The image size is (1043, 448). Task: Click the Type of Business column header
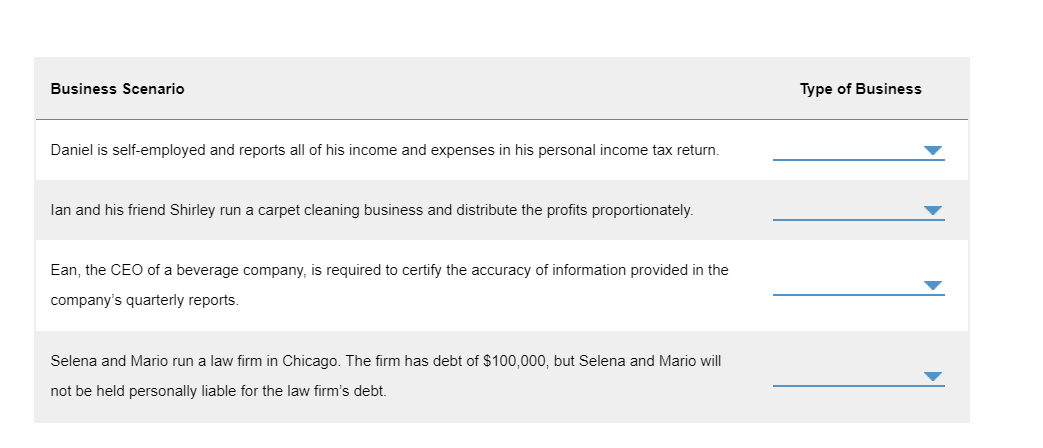pyautogui.click(x=860, y=89)
